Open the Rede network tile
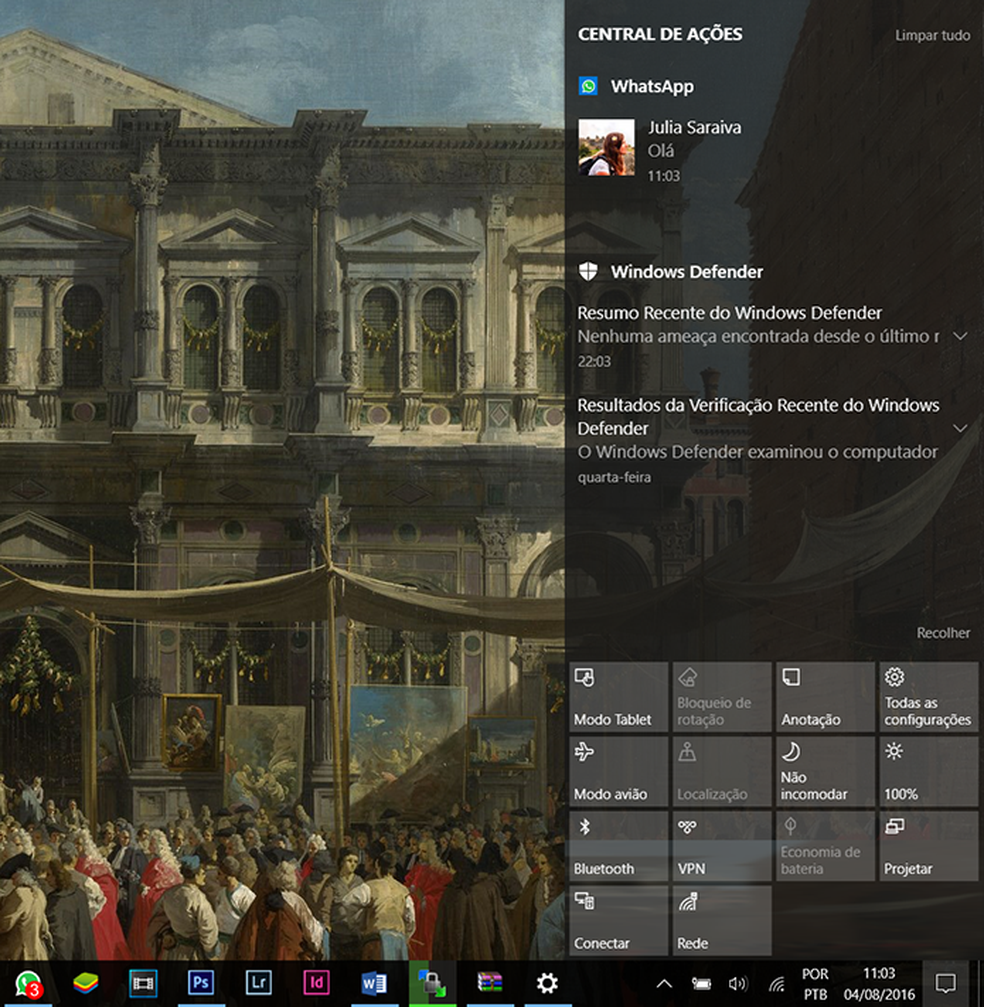 [x=723, y=920]
